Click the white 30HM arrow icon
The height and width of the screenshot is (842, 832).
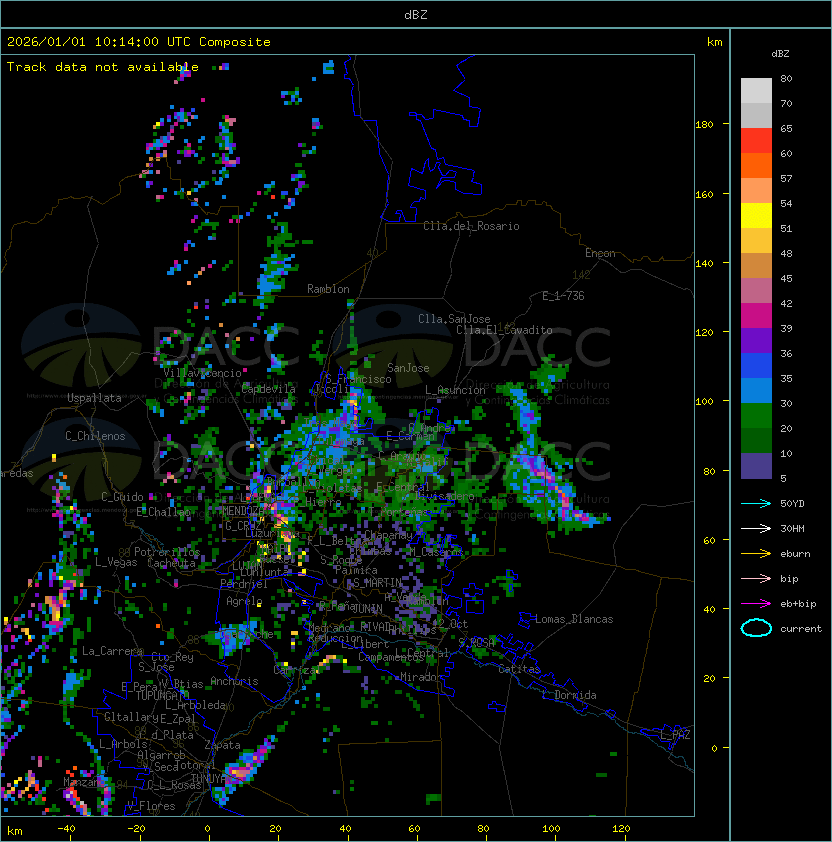coord(756,528)
